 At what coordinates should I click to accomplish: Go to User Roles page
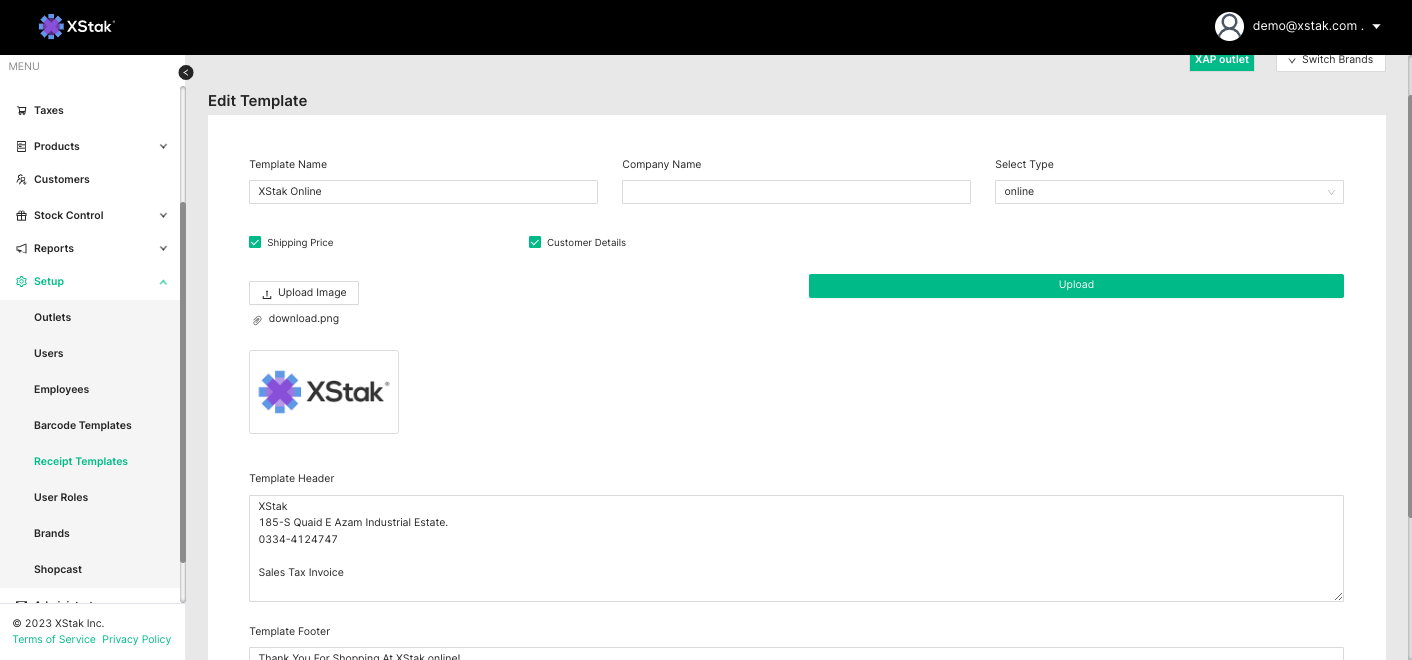click(61, 498)
